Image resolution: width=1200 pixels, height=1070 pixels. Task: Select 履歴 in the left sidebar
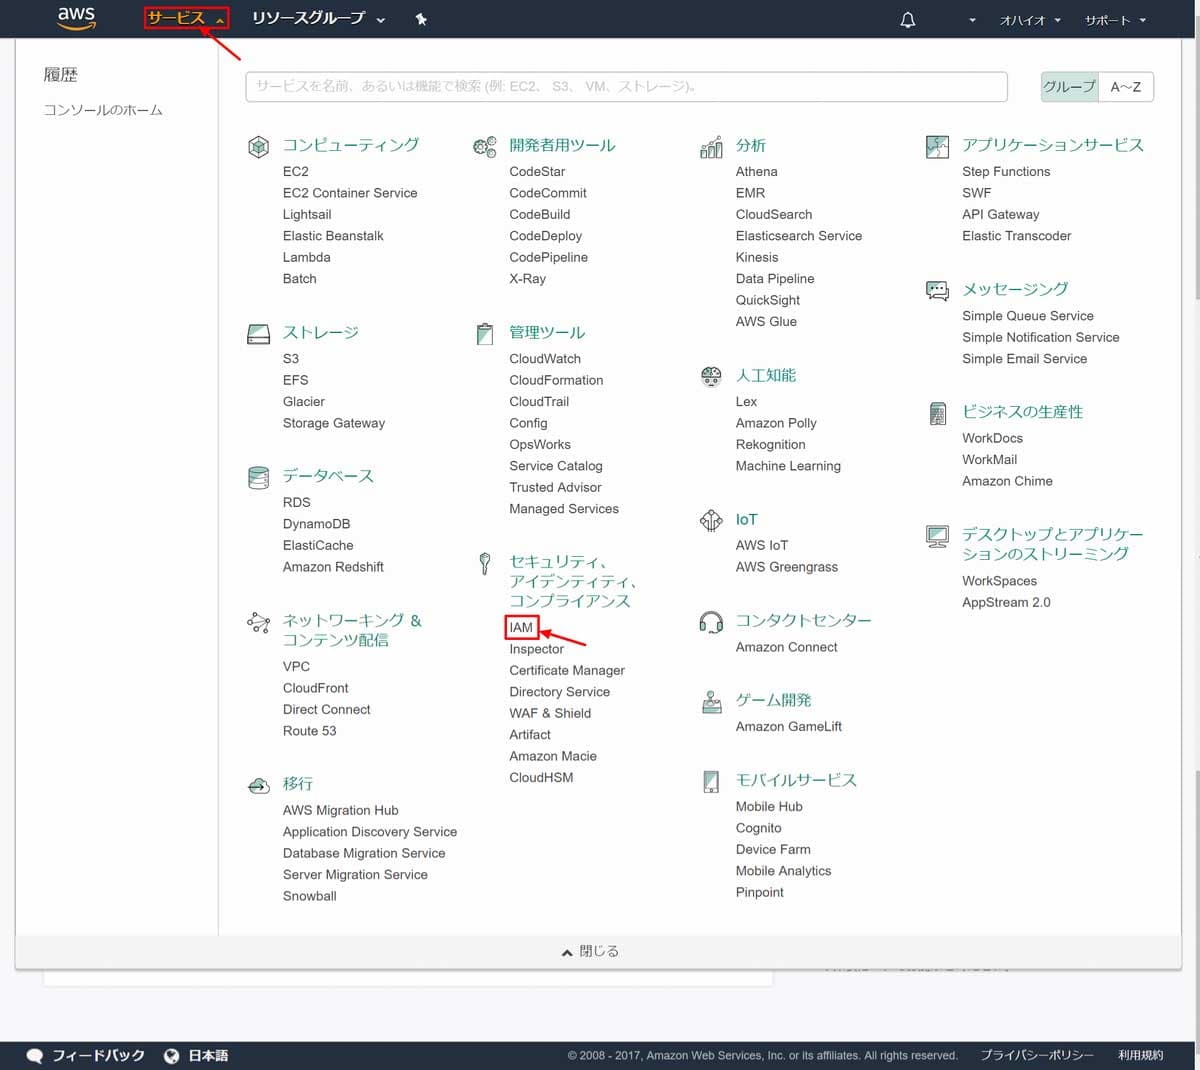coord(60,75)
